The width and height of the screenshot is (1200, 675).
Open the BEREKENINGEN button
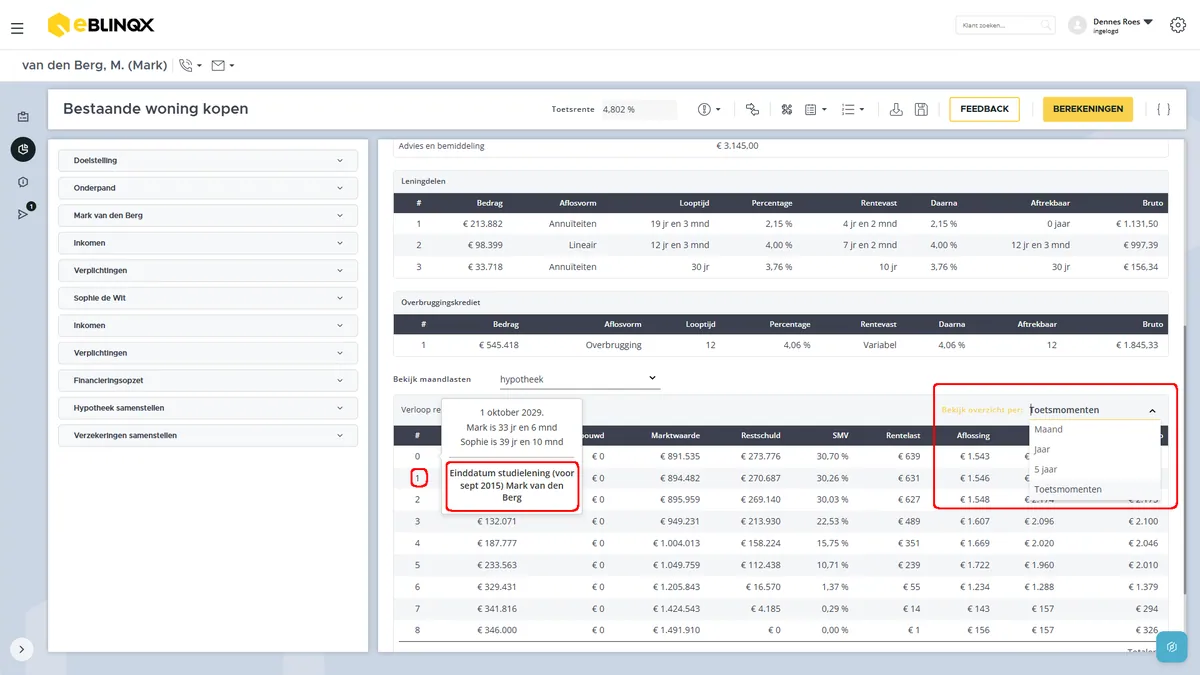tap(1088, 109)
